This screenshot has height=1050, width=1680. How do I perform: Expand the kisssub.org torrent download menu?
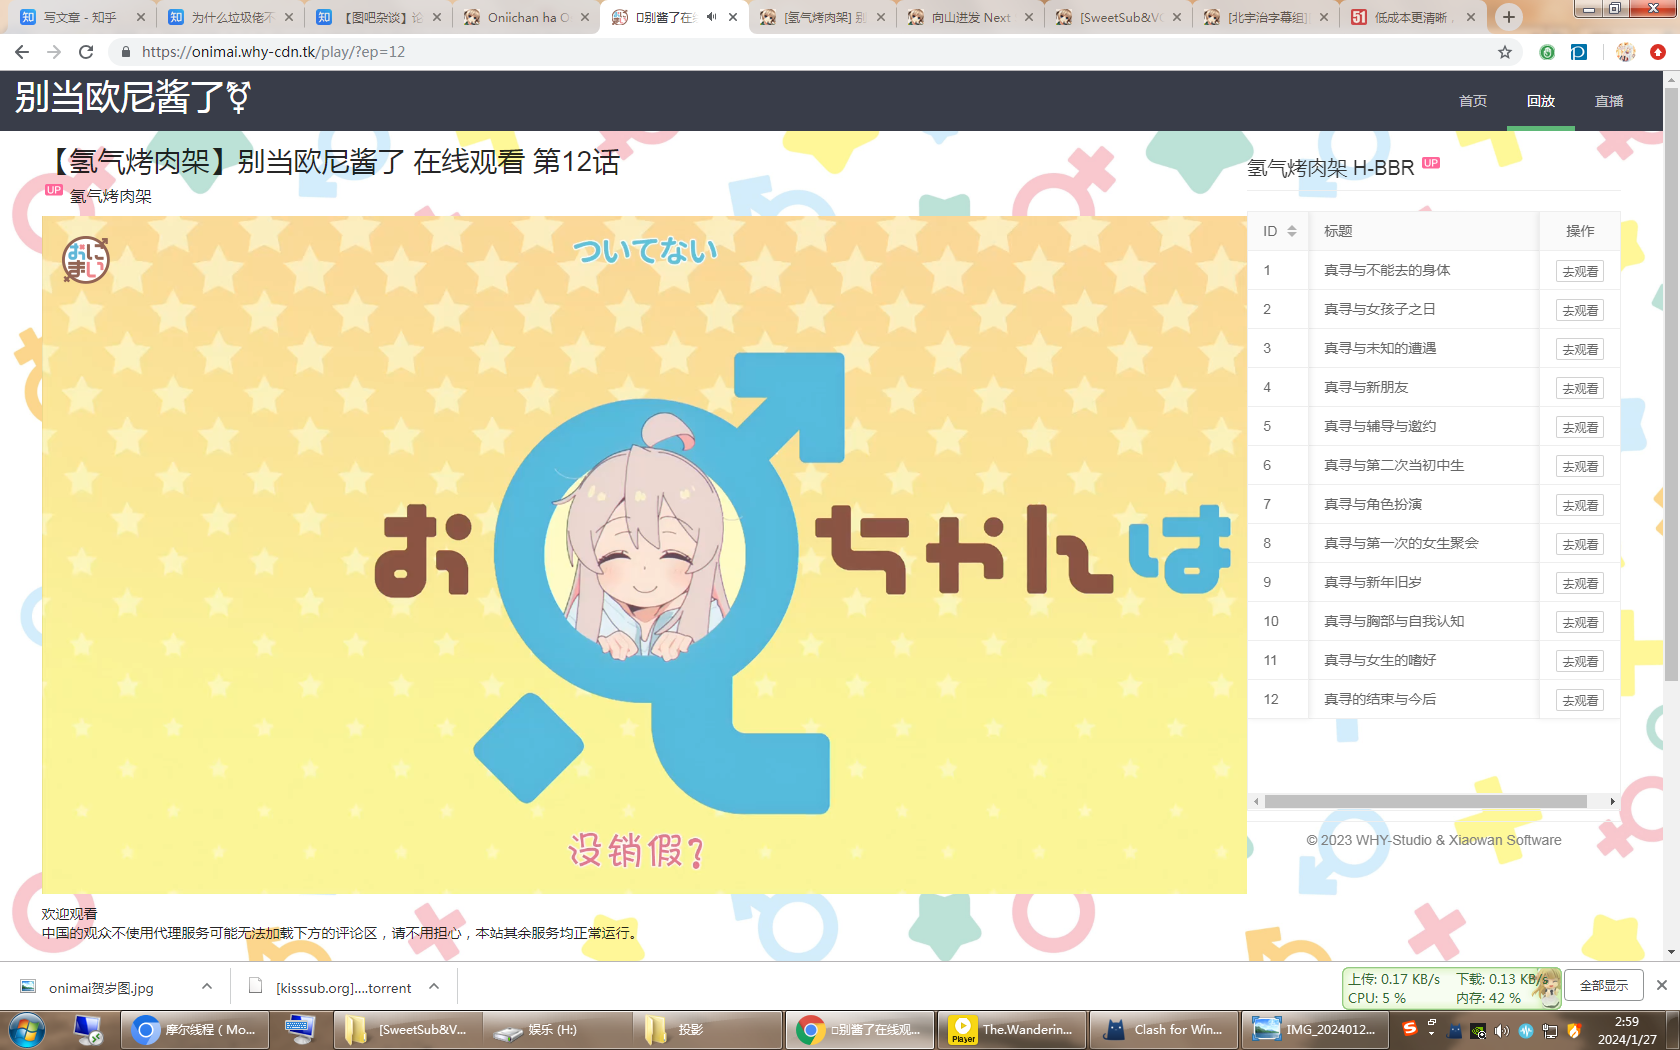434,987
